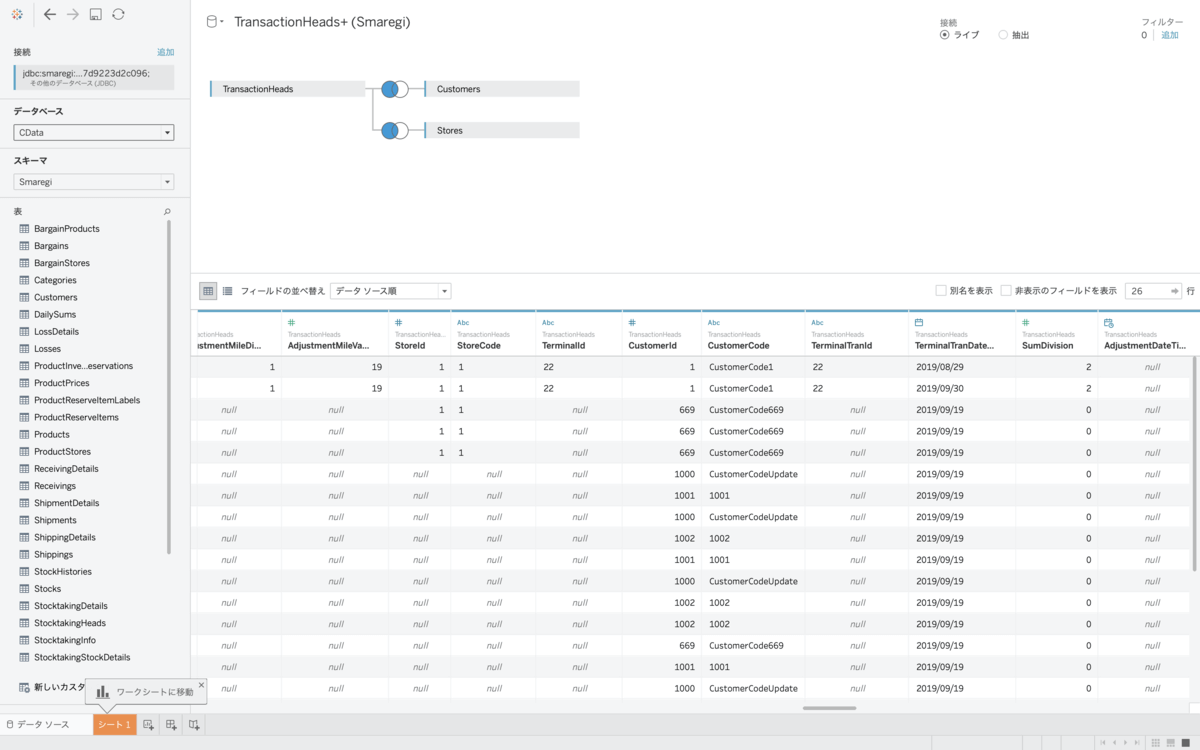
Task: Select the 抽出 connection radio button
Action: [1003, 35]
